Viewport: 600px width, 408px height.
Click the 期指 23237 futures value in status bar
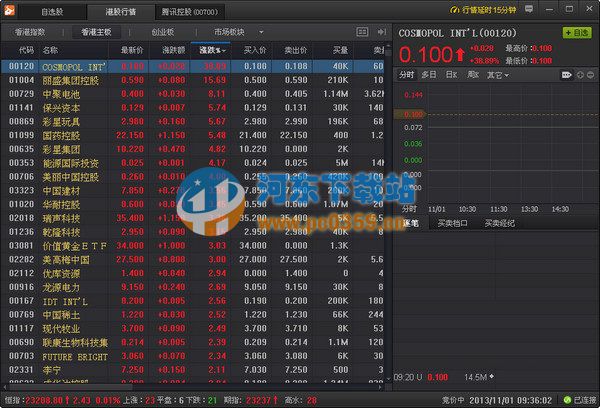tap(249, 401)
